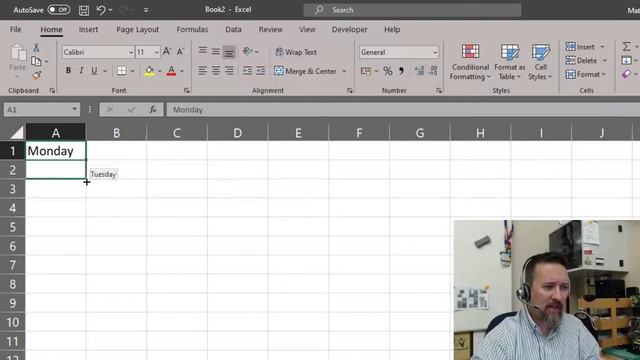Viewport: 640px width, 360px height.
Task: Click Insert cells button
Action: pyautogui.click(x=580, y=47)
